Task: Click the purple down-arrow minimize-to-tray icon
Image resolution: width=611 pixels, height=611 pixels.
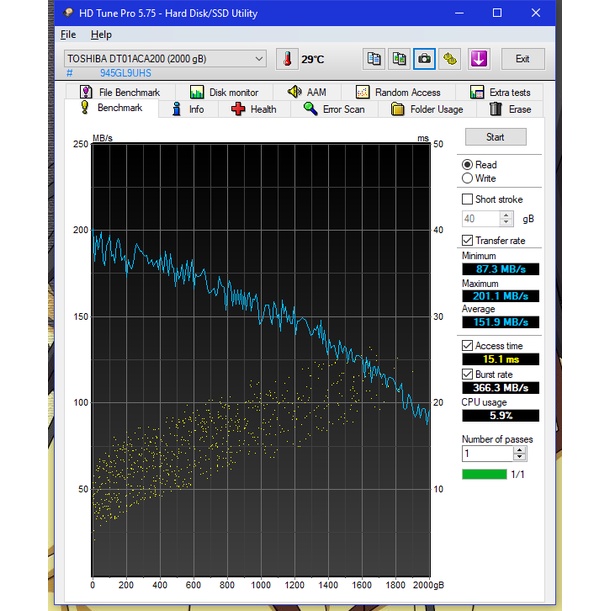Action: tap(479, 59)
